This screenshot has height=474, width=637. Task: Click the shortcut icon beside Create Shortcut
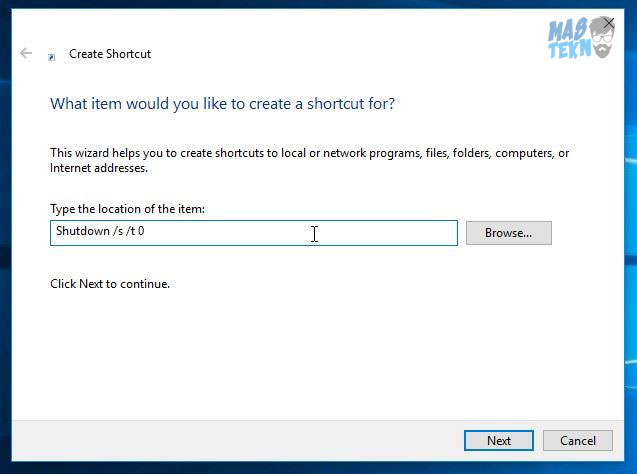pyautogui.click(x=52, y=57)
